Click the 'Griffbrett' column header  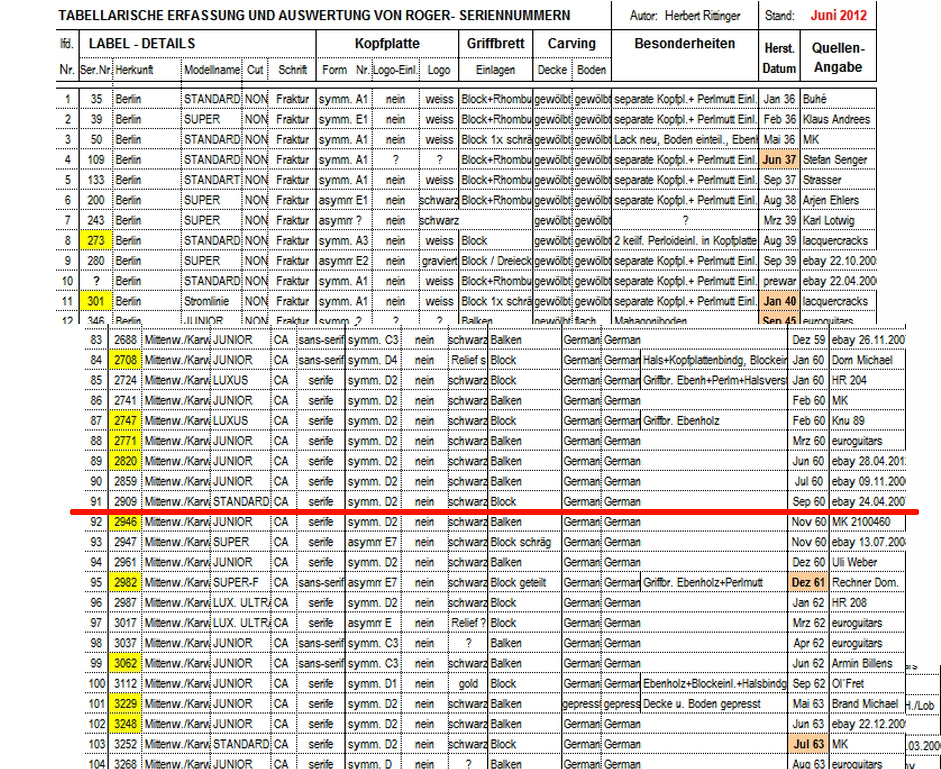point(494,44)
